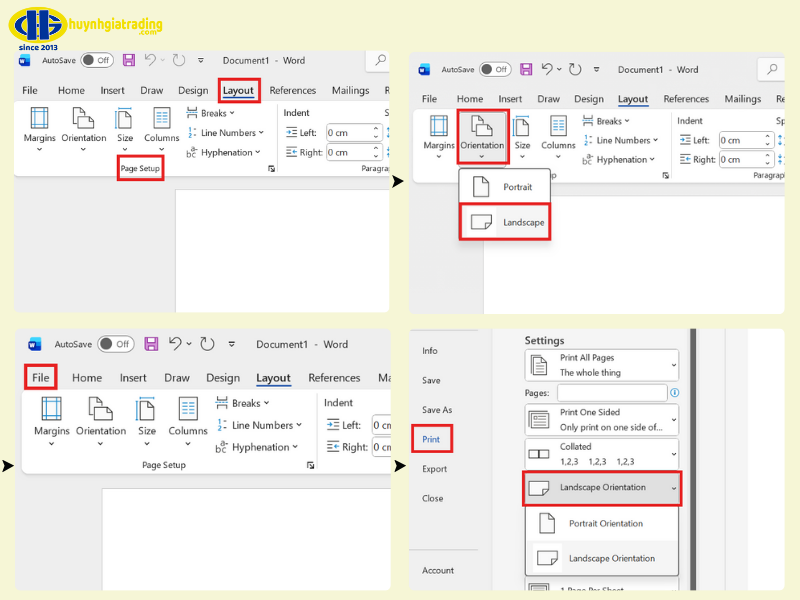Click Export in the backstage sidebar
This screenshot has height=600, width=800.
(x=434, y=468)
